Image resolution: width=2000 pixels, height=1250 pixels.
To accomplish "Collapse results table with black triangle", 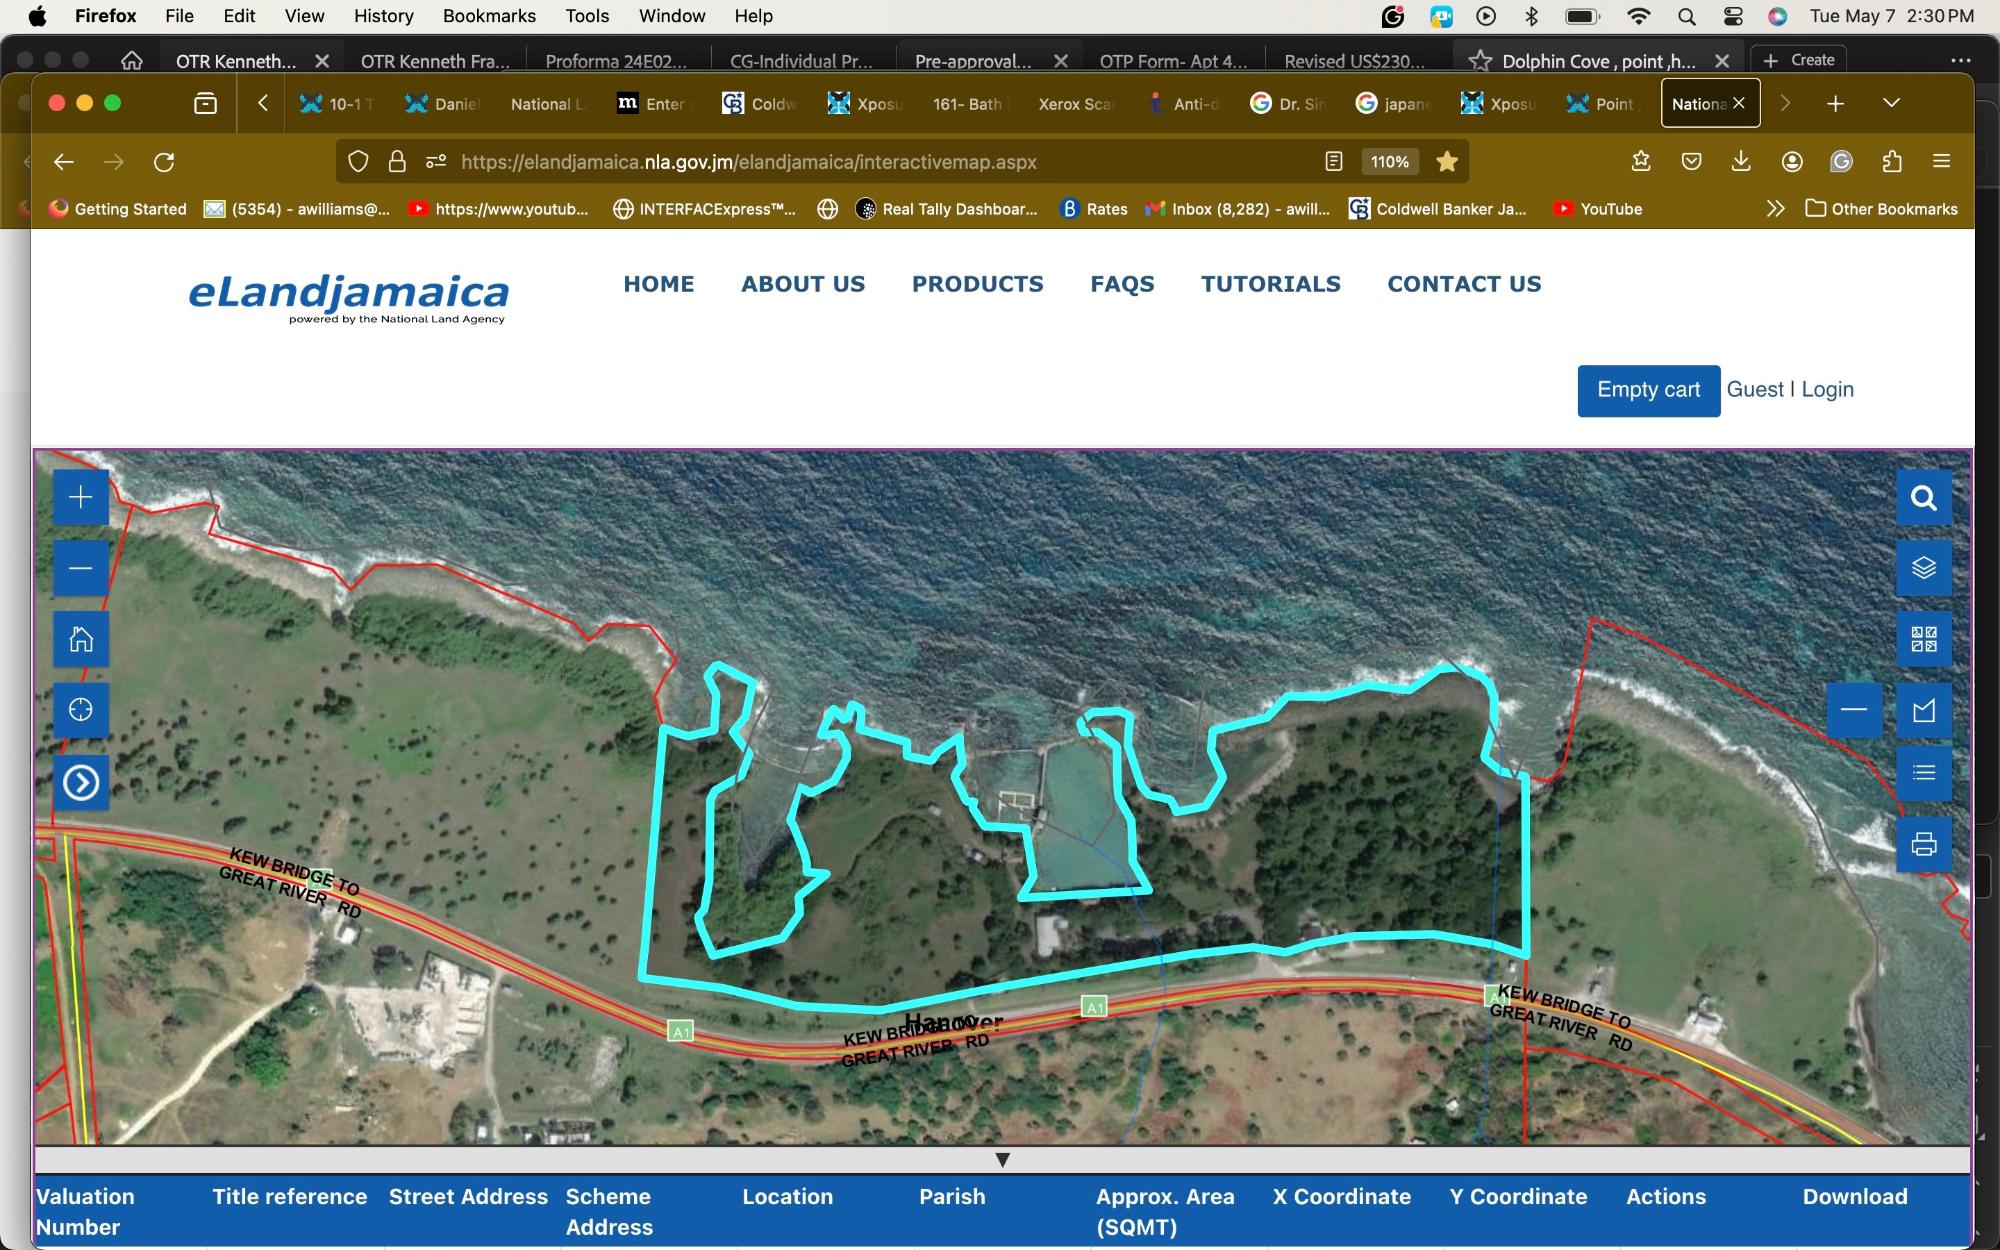I will [1002, 1160].
